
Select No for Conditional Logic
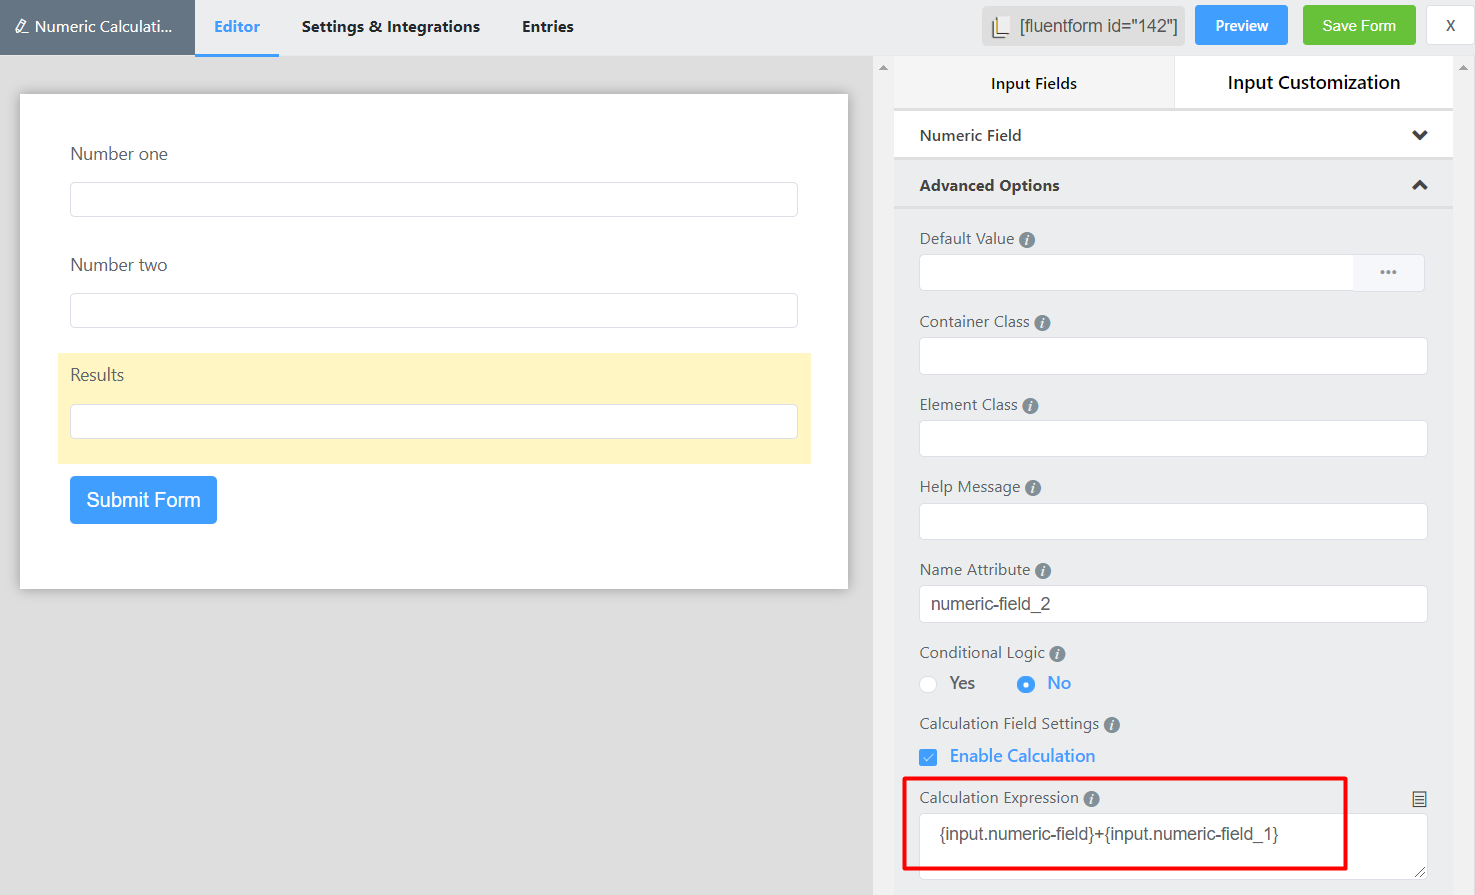coord(1026,684)
